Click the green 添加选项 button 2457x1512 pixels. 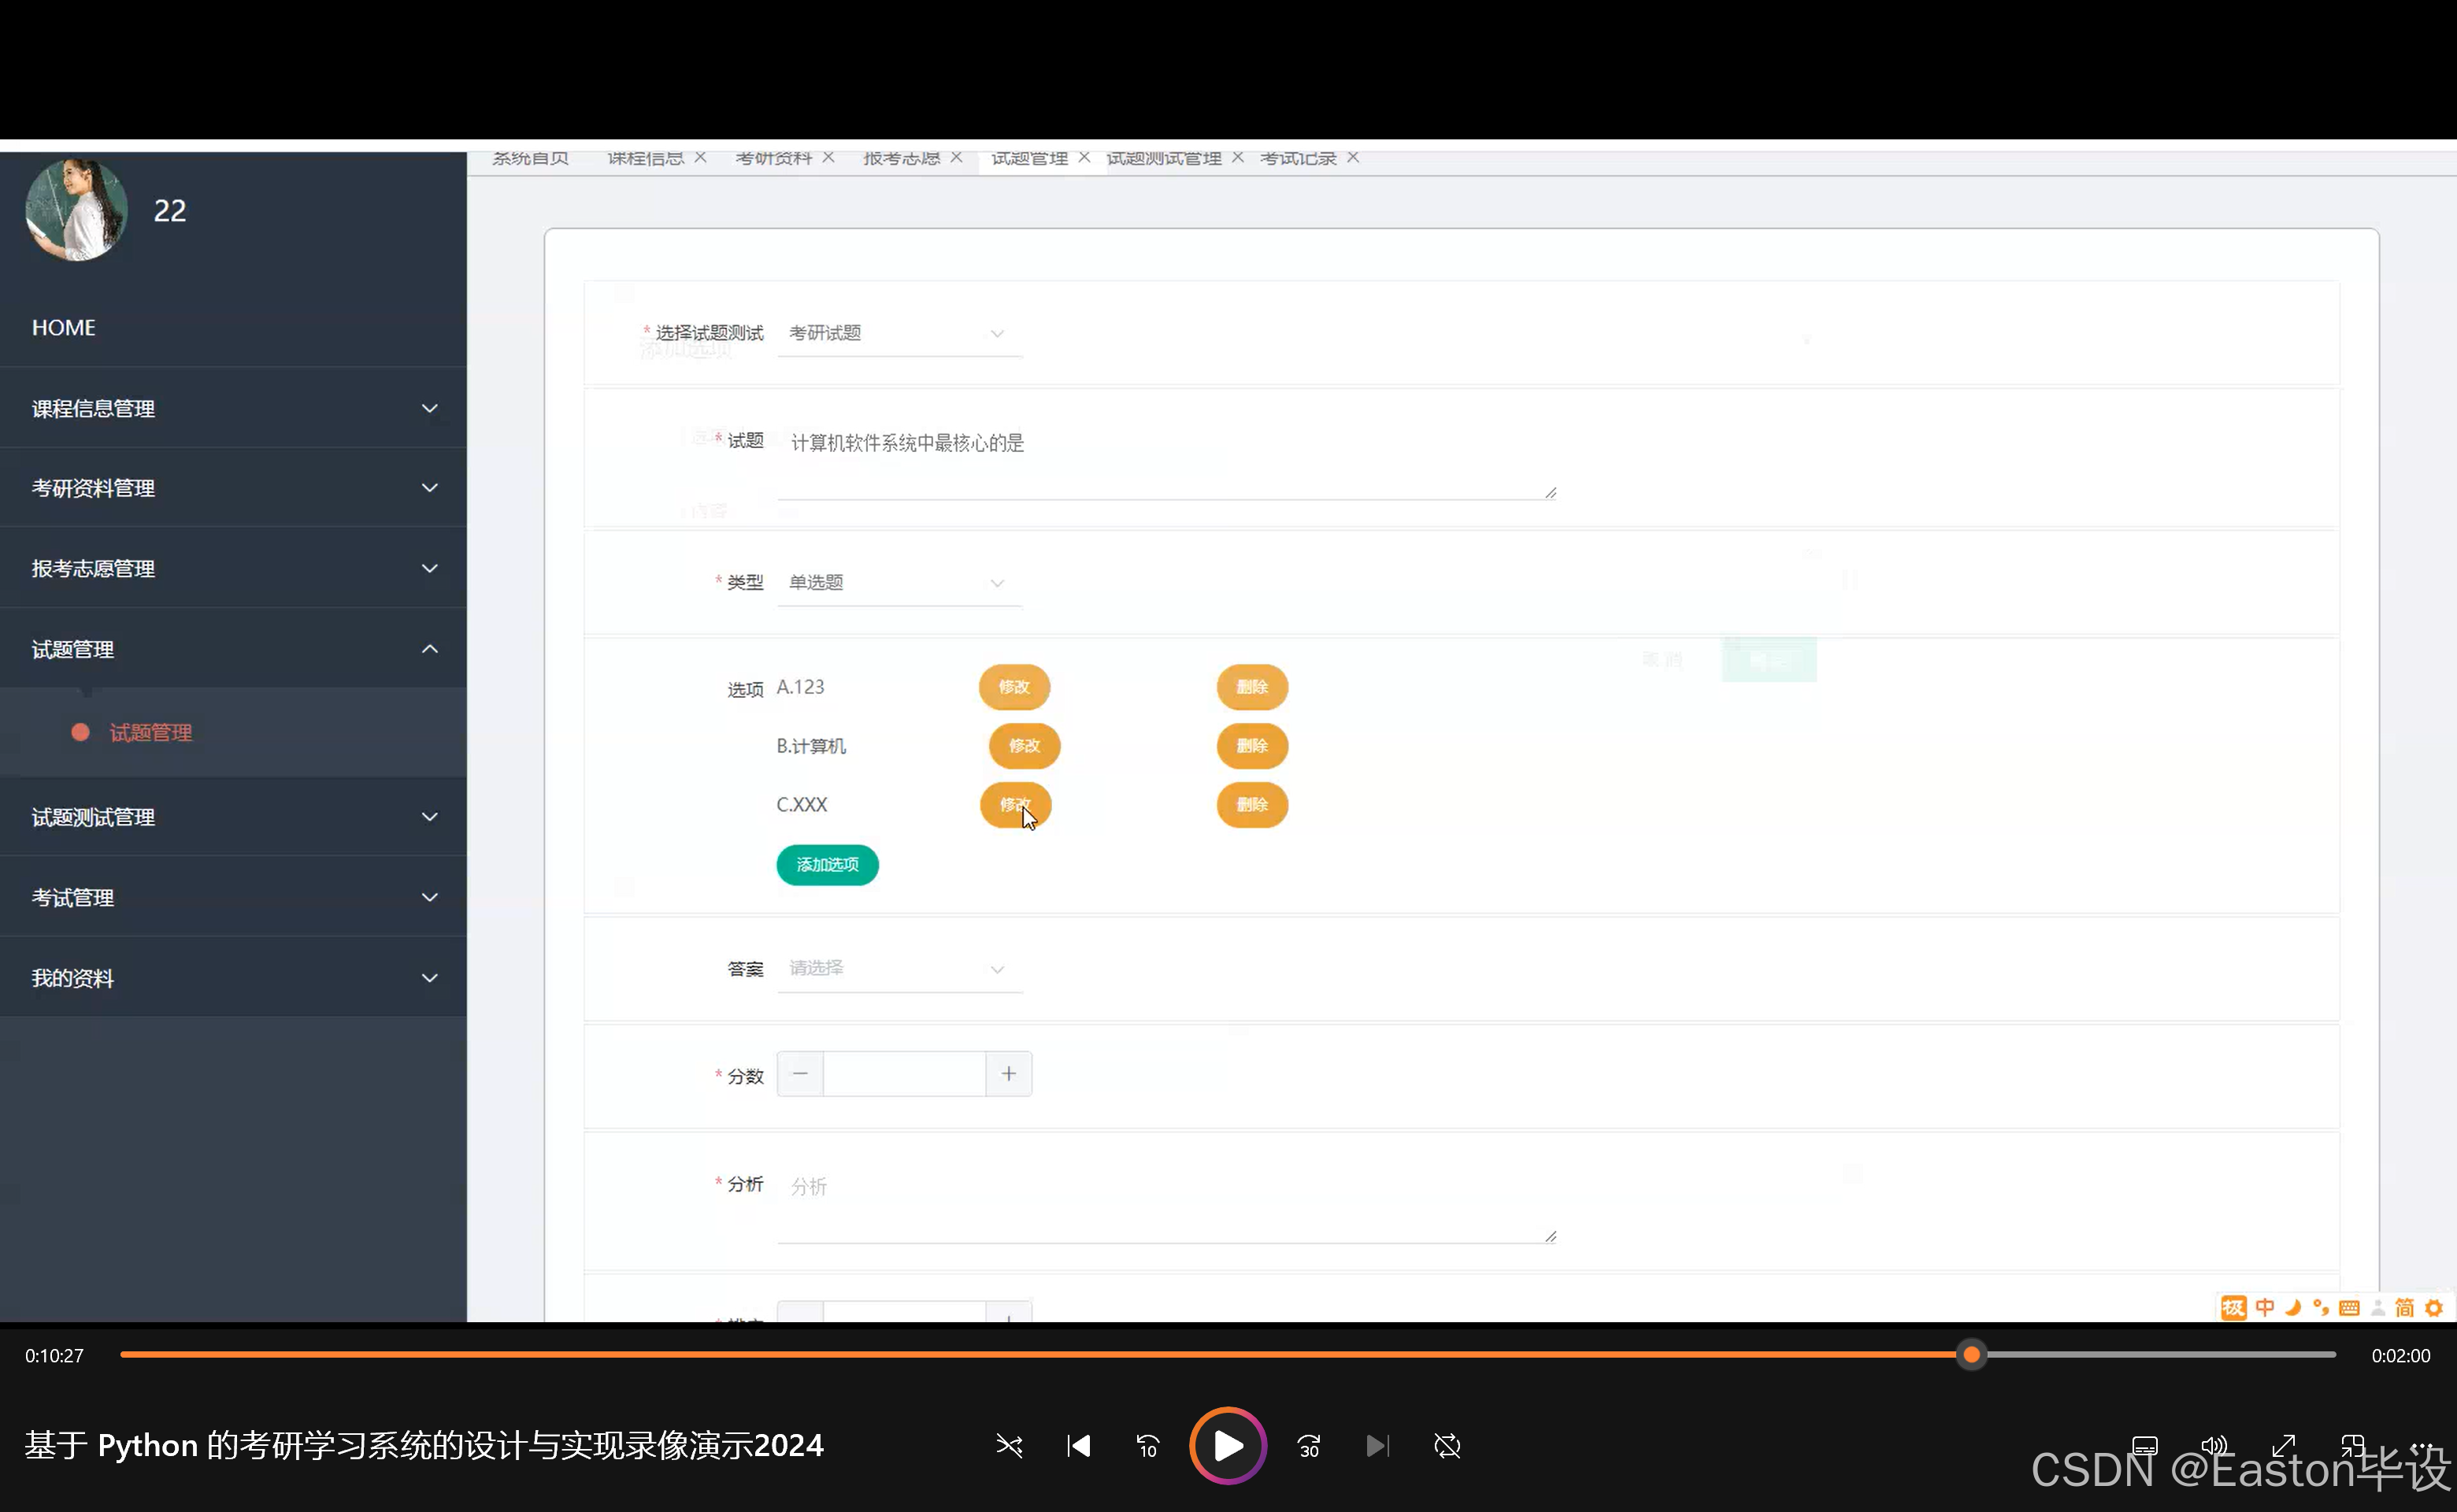tap(827, 865)
